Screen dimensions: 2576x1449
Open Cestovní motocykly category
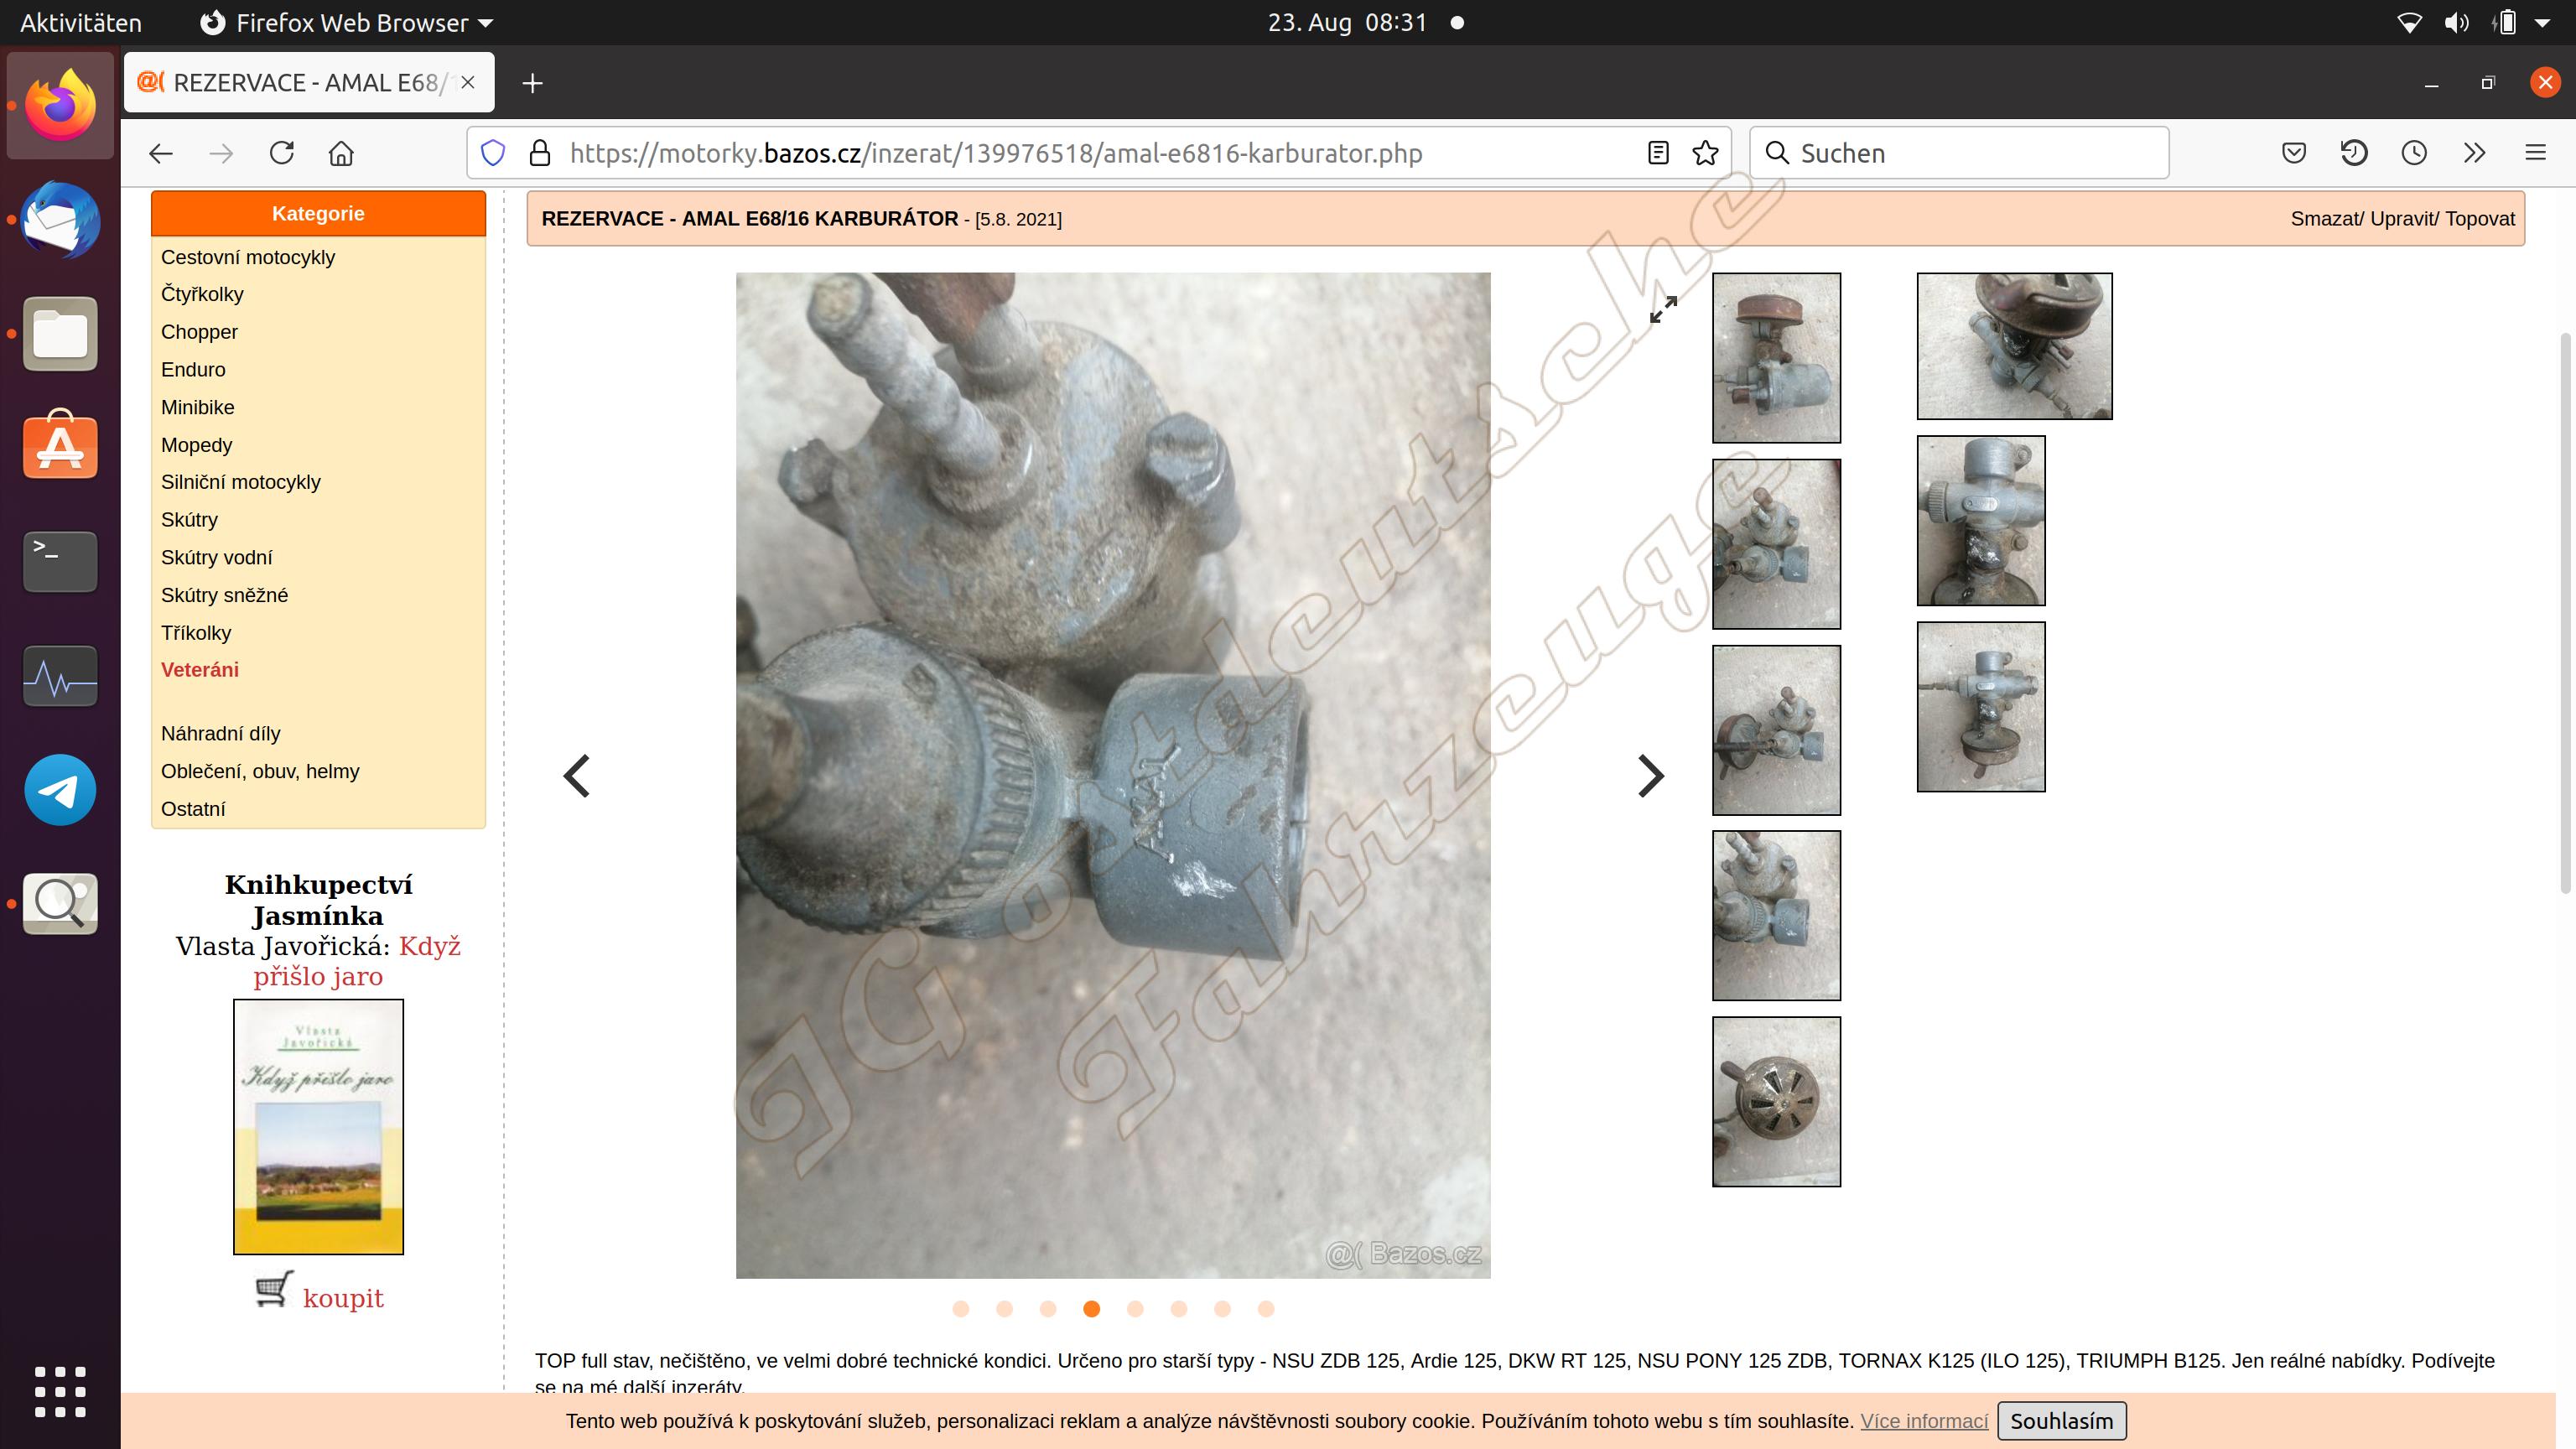click(248, 257)
